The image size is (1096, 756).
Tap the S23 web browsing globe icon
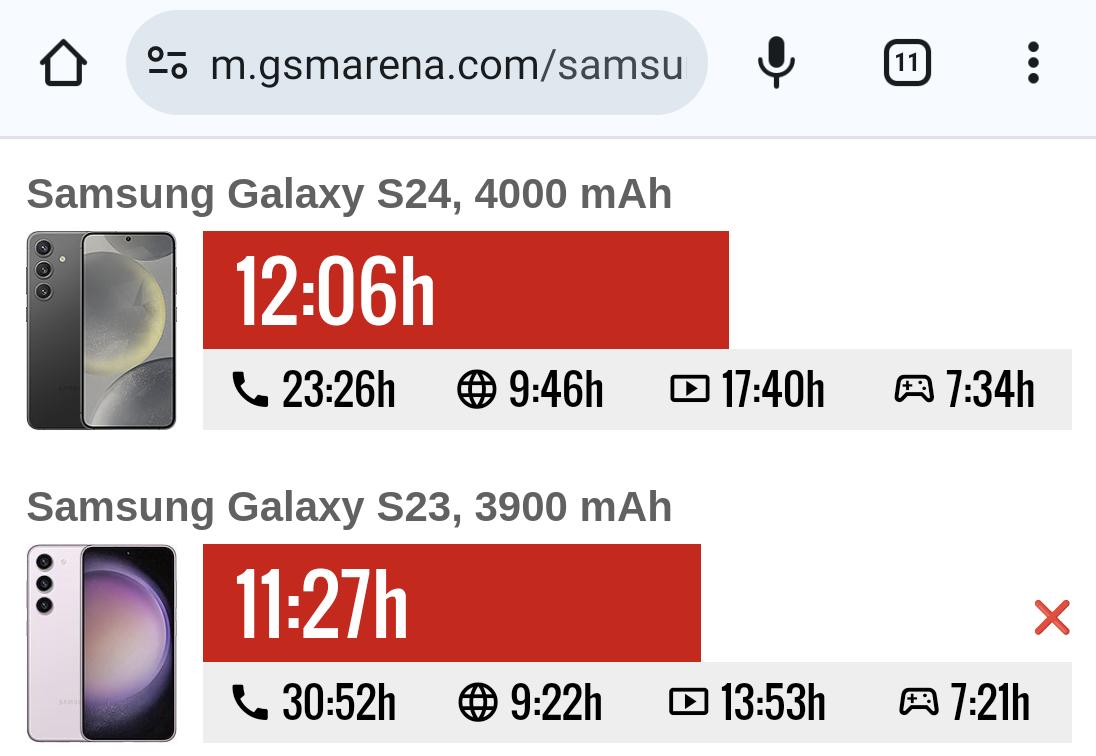[478, 702]
